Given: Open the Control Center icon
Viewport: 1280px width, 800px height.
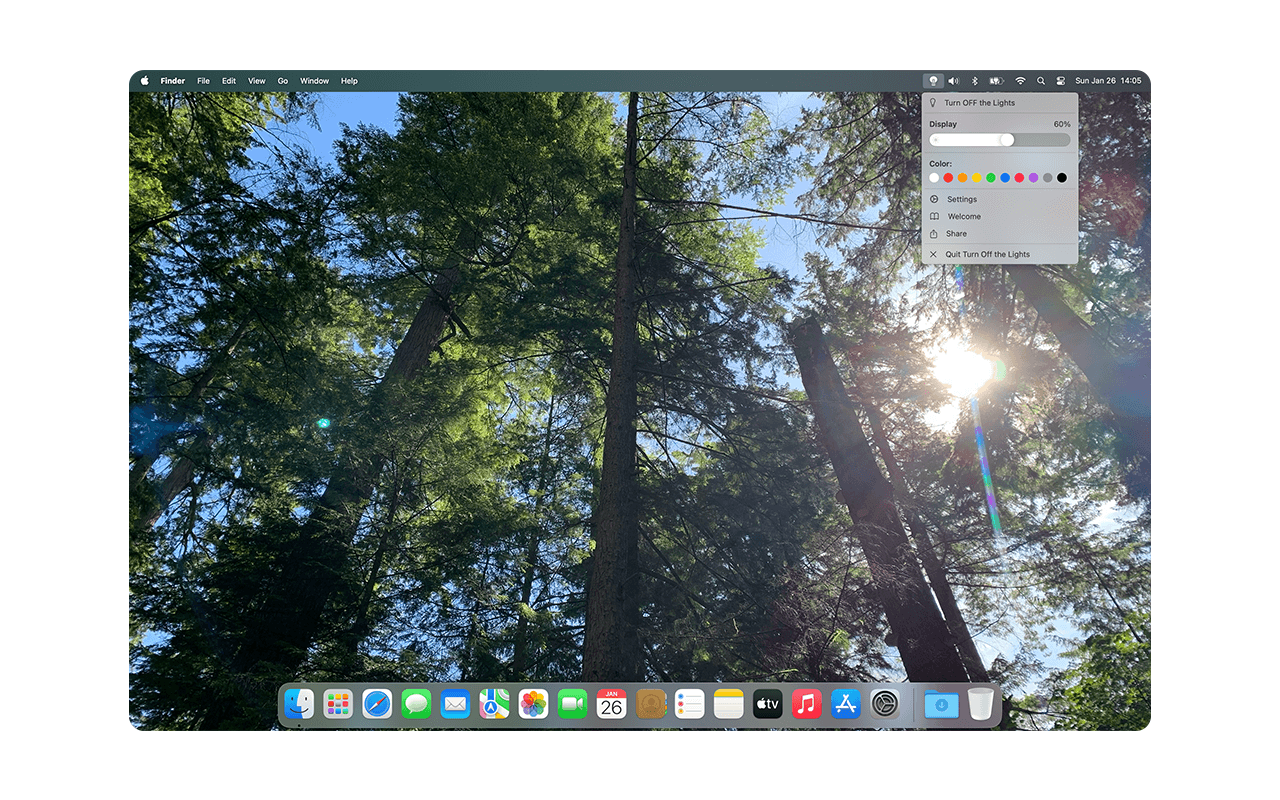Looking at the screenshot, I should (1060, 81).
